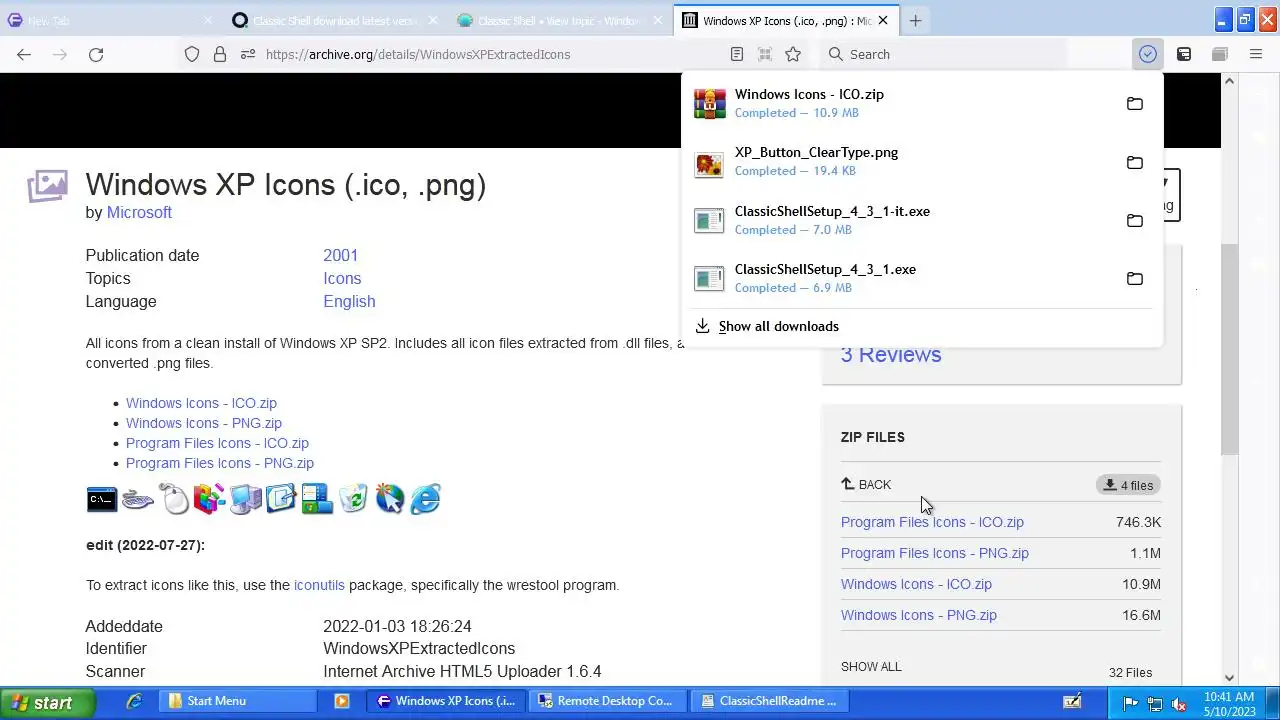This screenshot has height=720, width=1280.
Task: Launch Internet Explorer from quick launch
Action: click(x=134, y=701)
